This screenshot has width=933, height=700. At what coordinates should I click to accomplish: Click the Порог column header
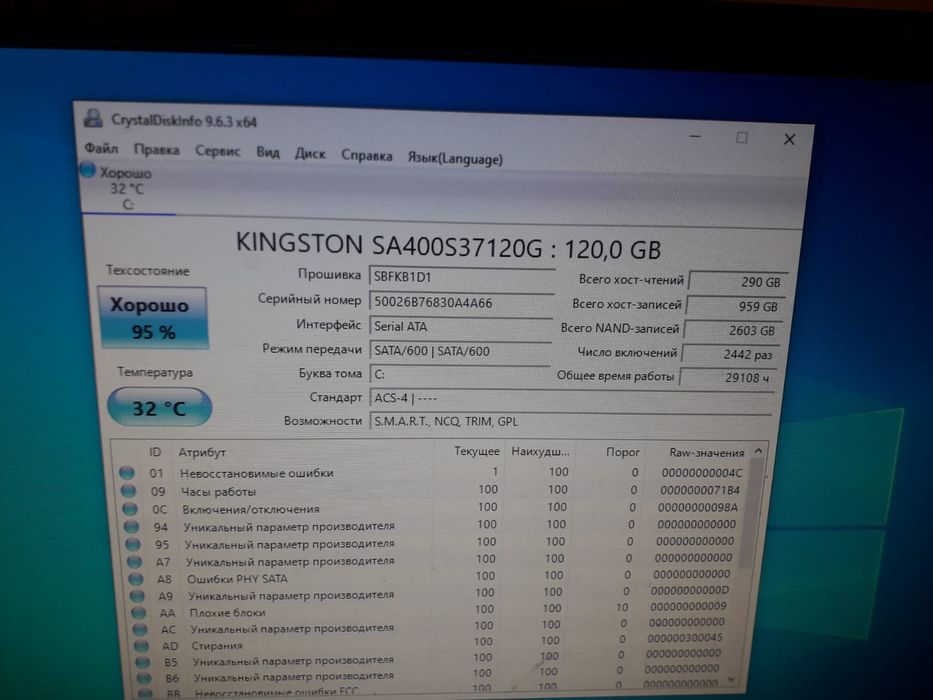coord(622,452)
